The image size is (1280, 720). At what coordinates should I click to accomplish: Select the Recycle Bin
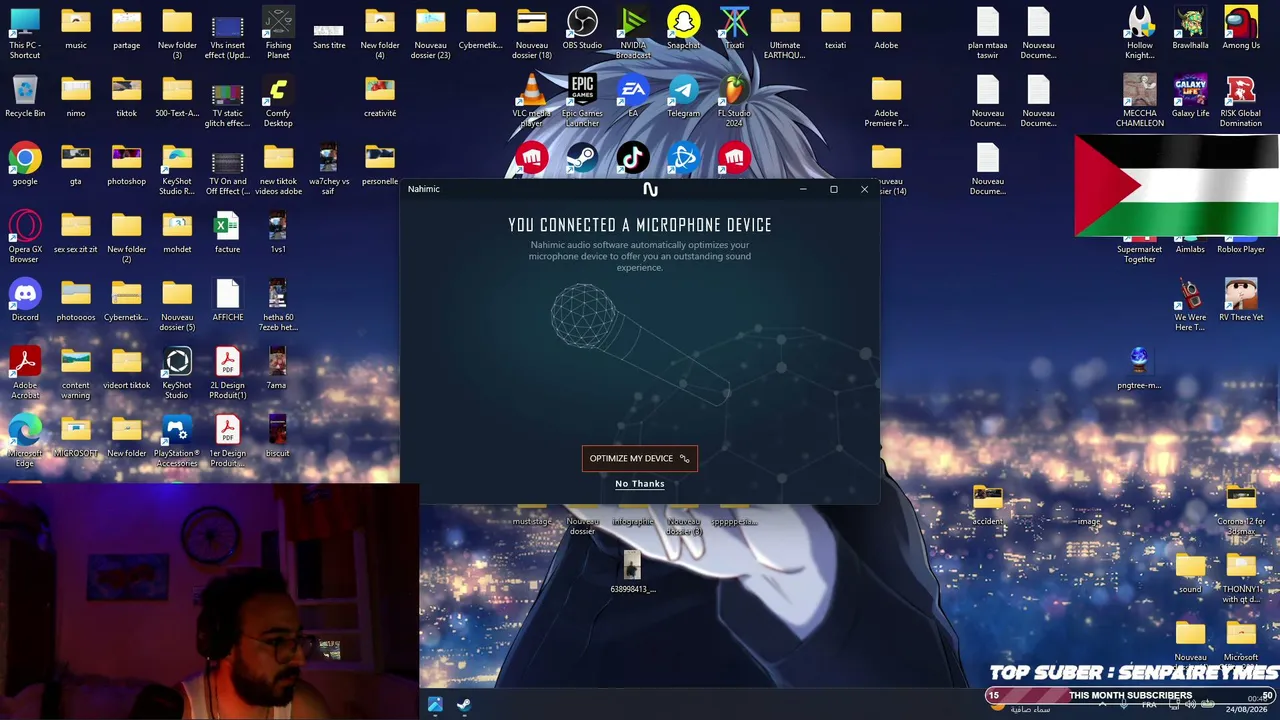tap(25, 96)
